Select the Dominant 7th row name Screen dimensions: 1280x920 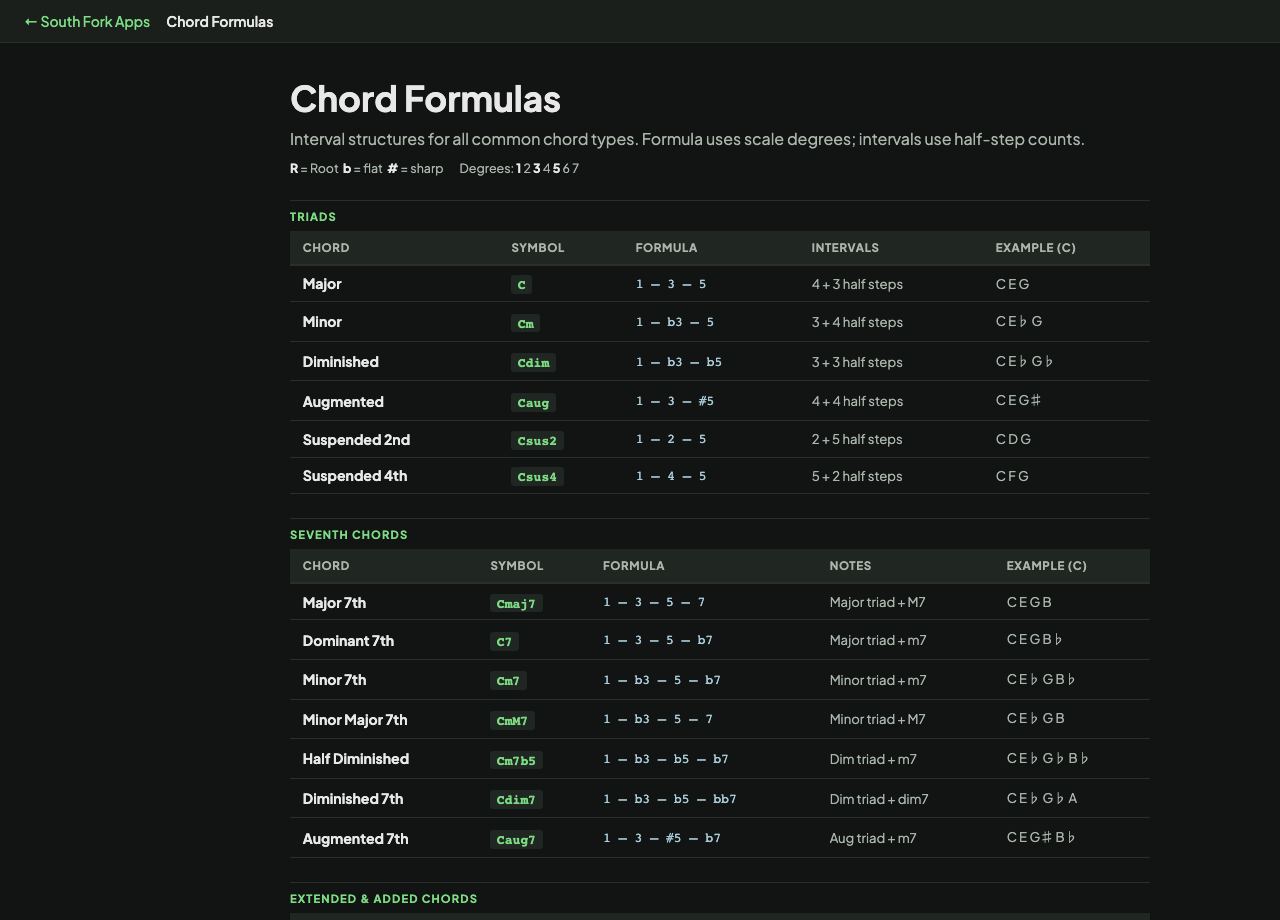click(x=348, y=641)
